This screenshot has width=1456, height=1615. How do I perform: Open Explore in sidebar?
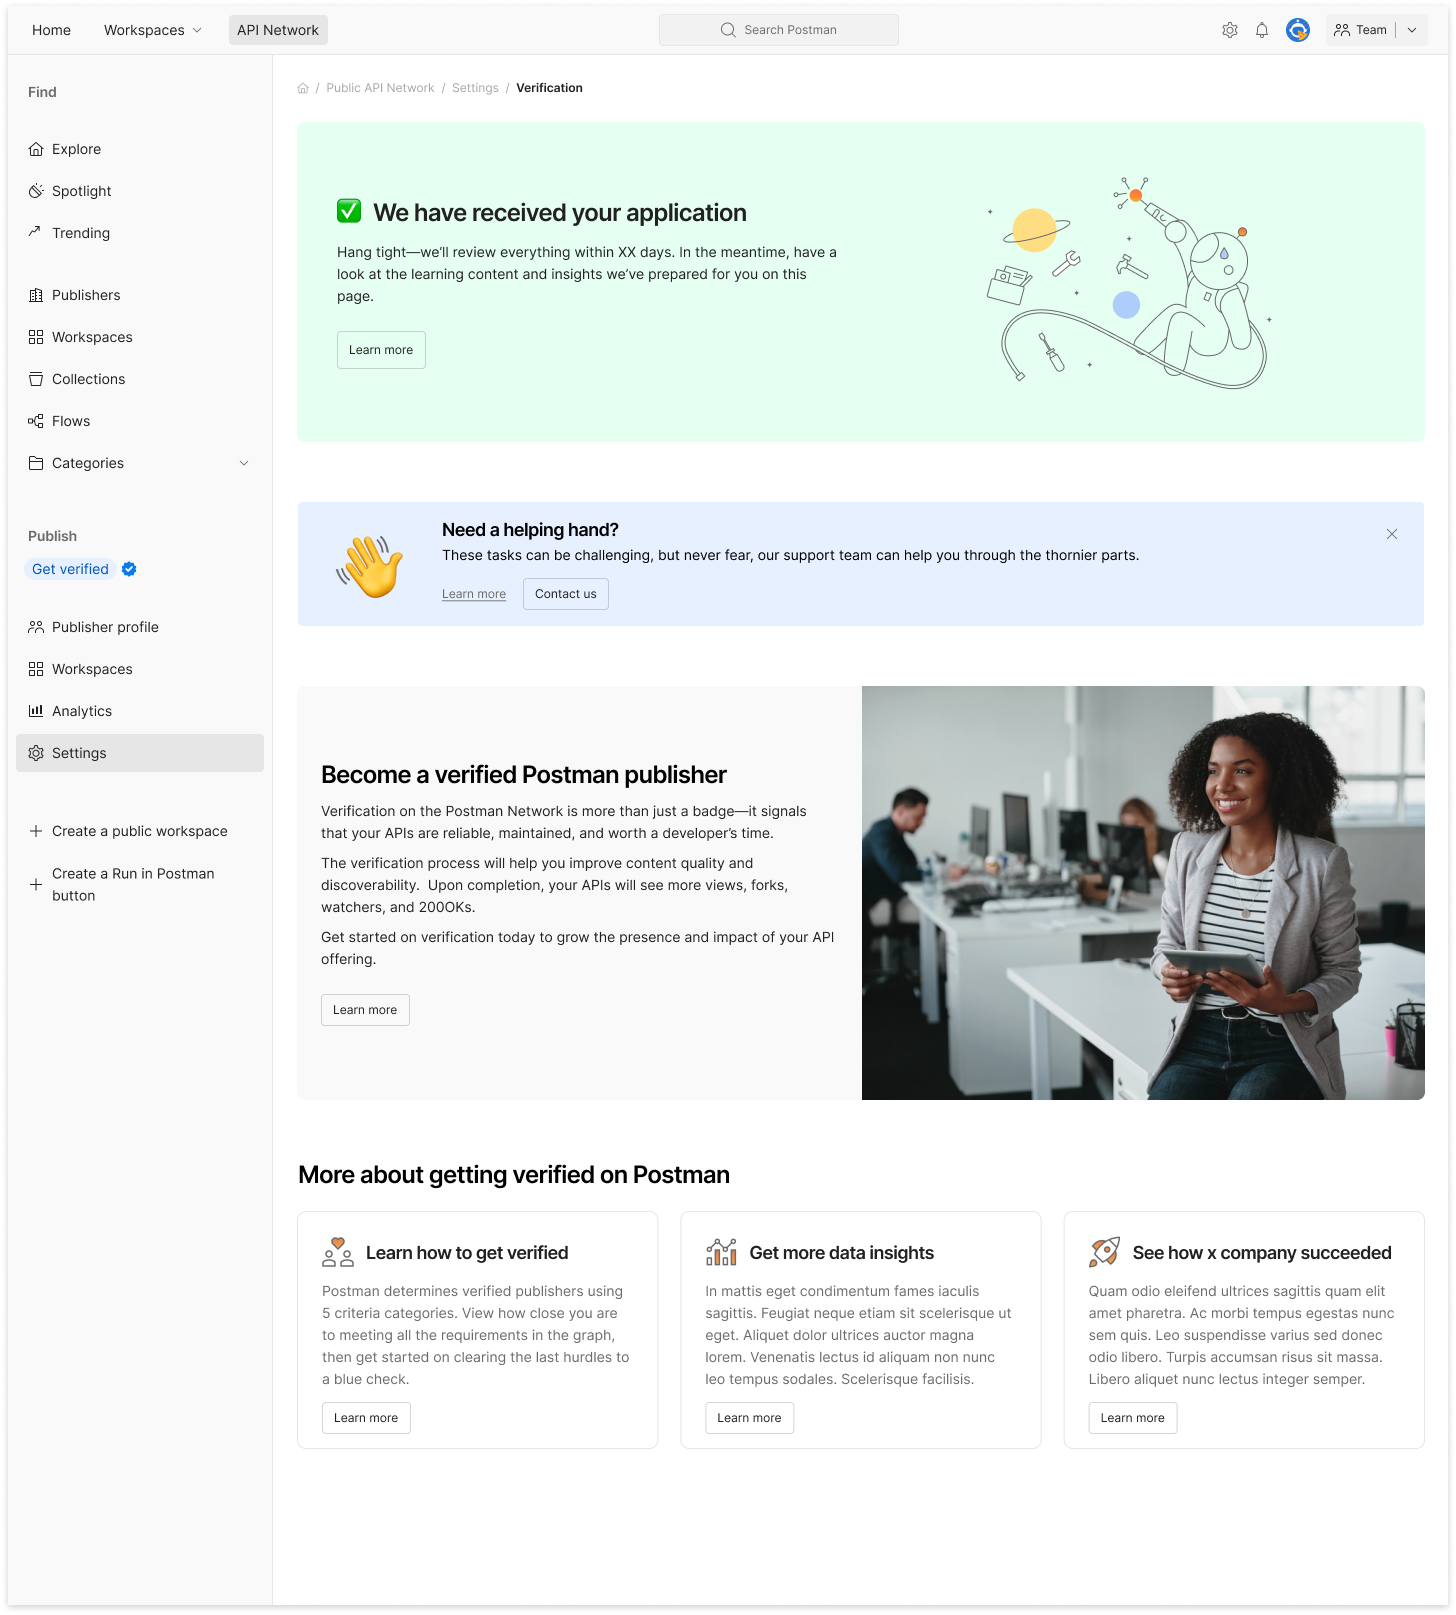pyautogui.click(x=140, y=149)
